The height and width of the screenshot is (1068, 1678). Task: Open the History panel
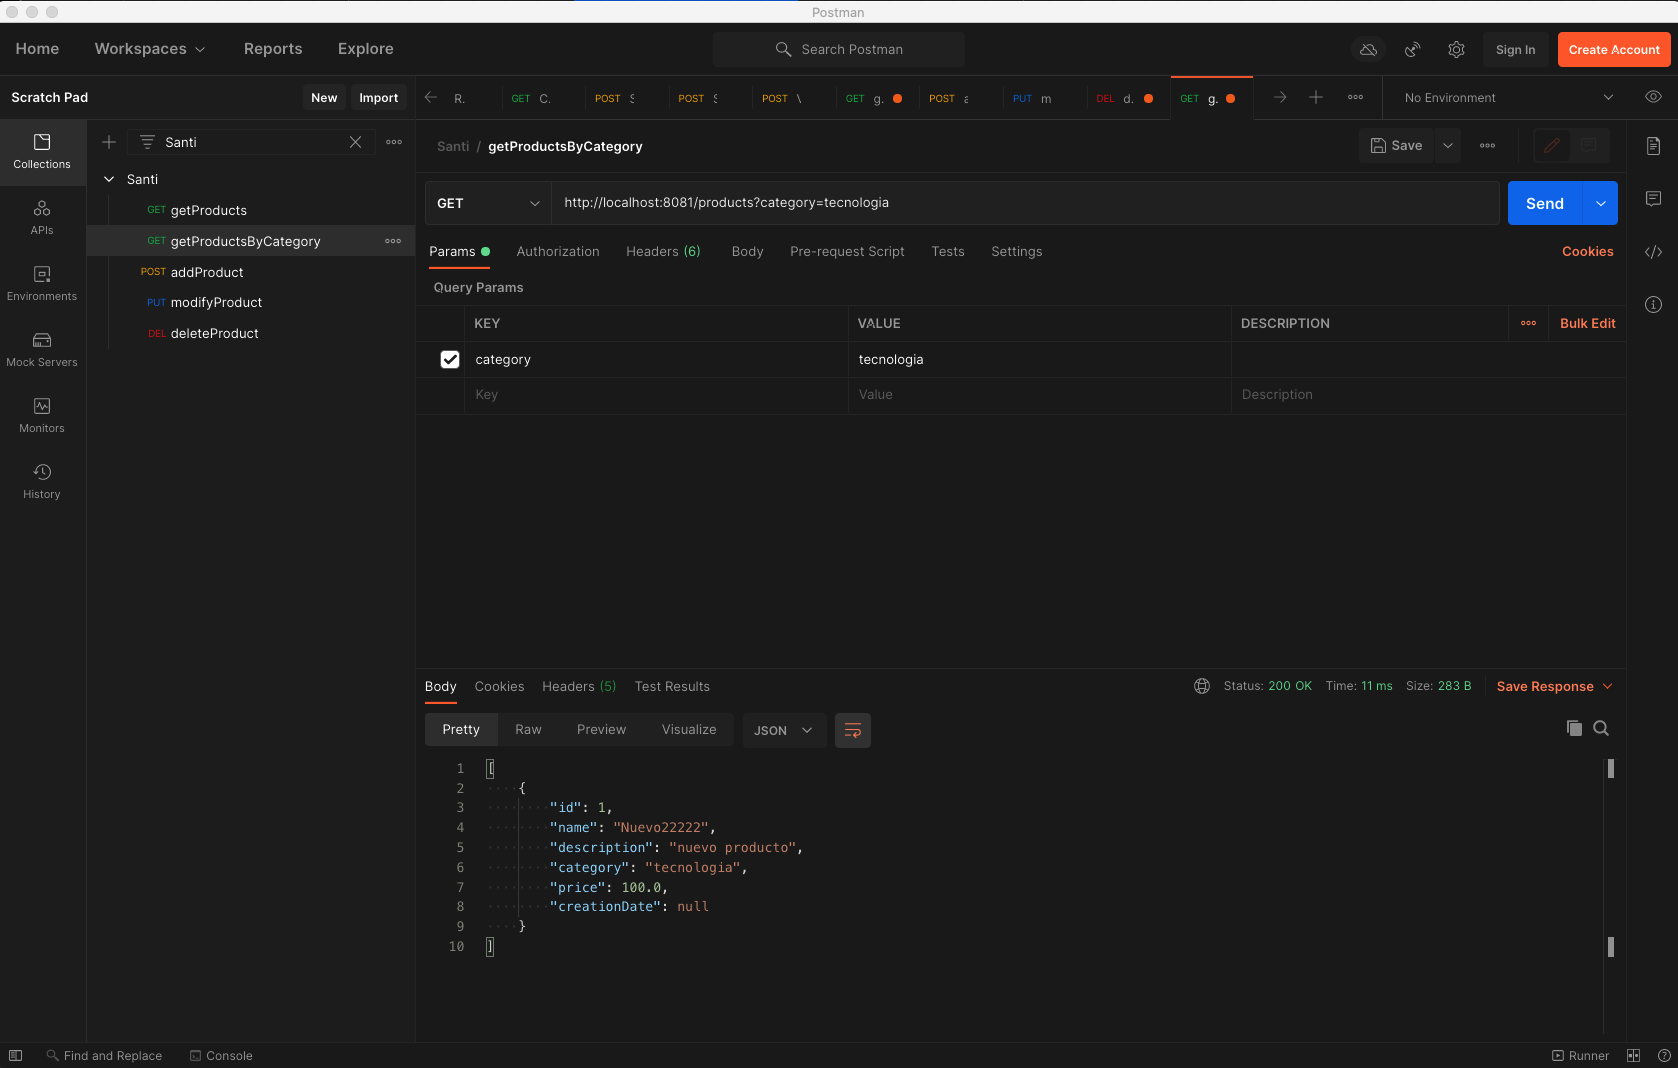[x=42, y=481]
